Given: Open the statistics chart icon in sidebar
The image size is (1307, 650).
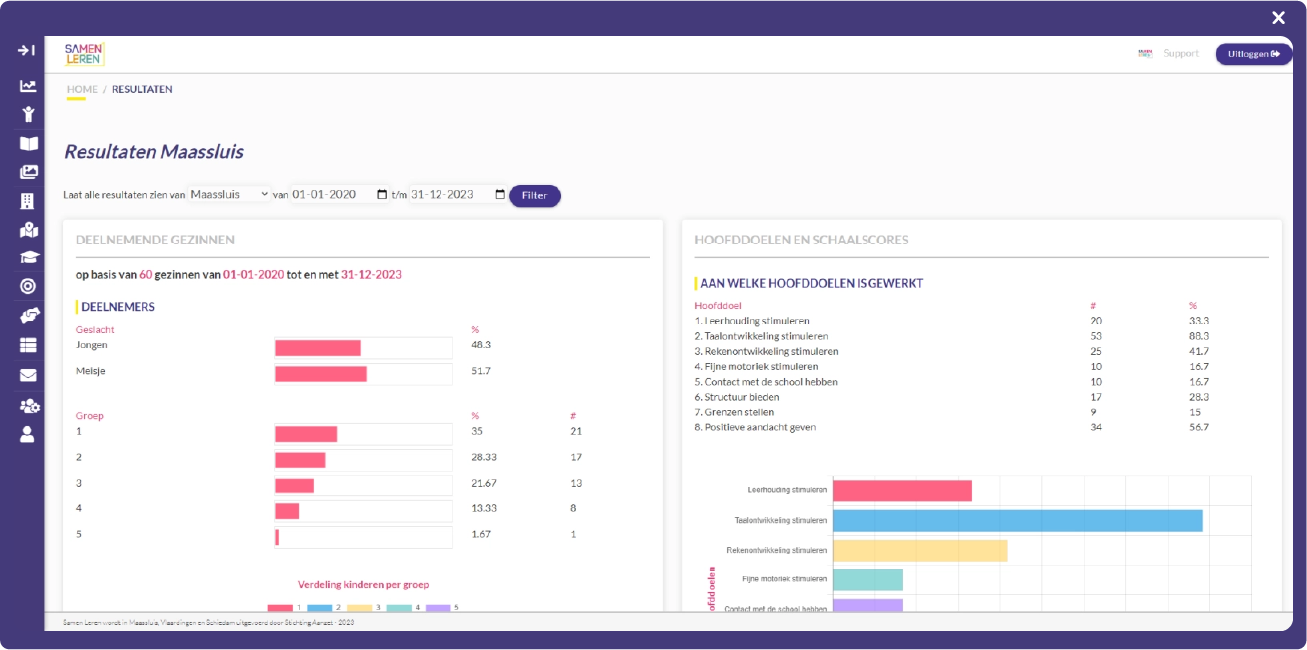Looking at the screenshot, I should pyautogui.click(x=29, y=88).
